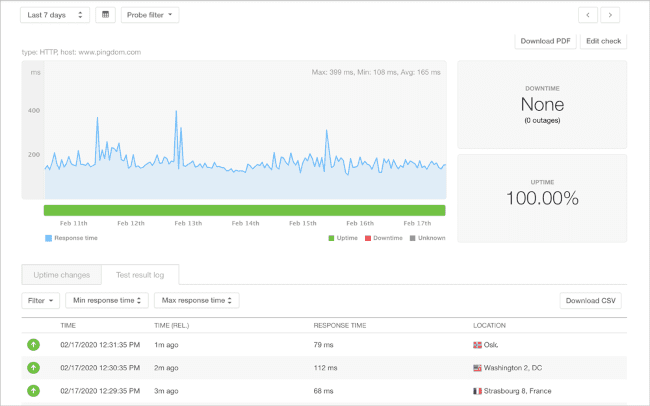Viewport: 650px width, 406px height.
Task: Click the Feb 16th axis label
Action: click(x=360, y=223)
